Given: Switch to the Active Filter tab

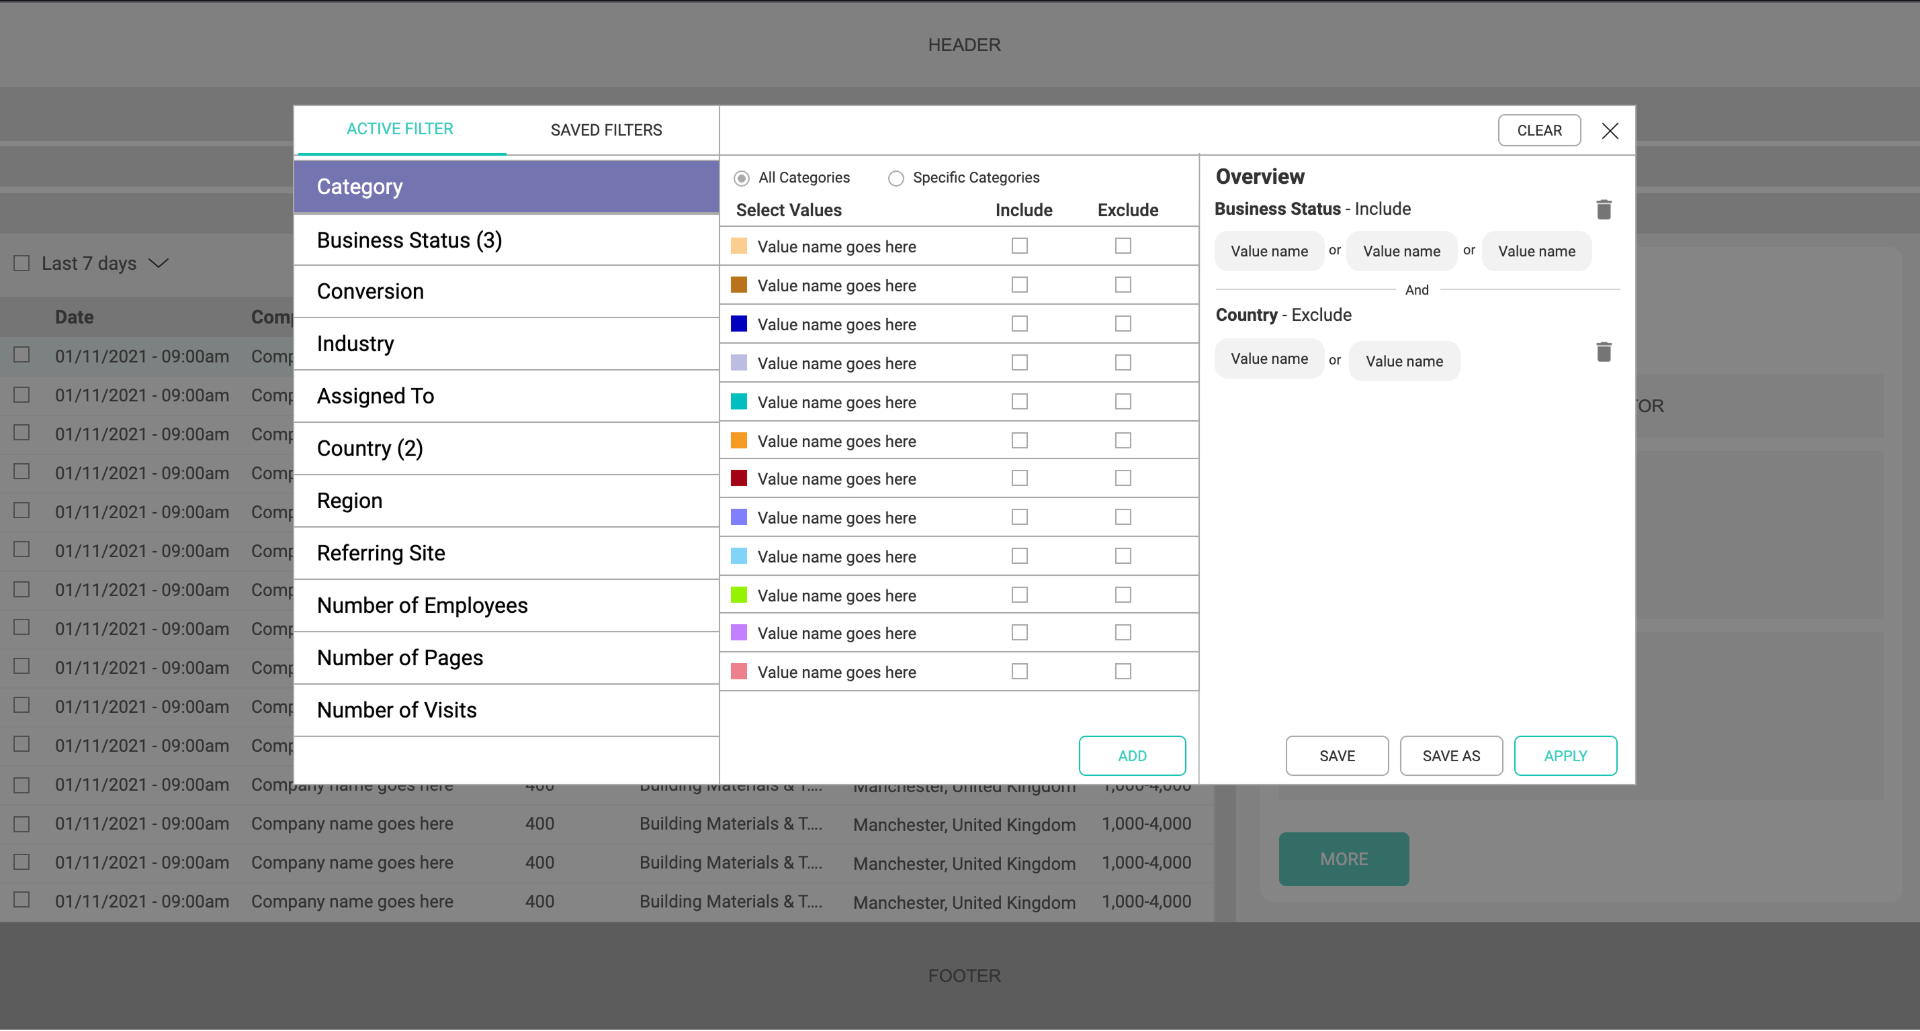Looking at the screenshot, I should pos(400,129).
